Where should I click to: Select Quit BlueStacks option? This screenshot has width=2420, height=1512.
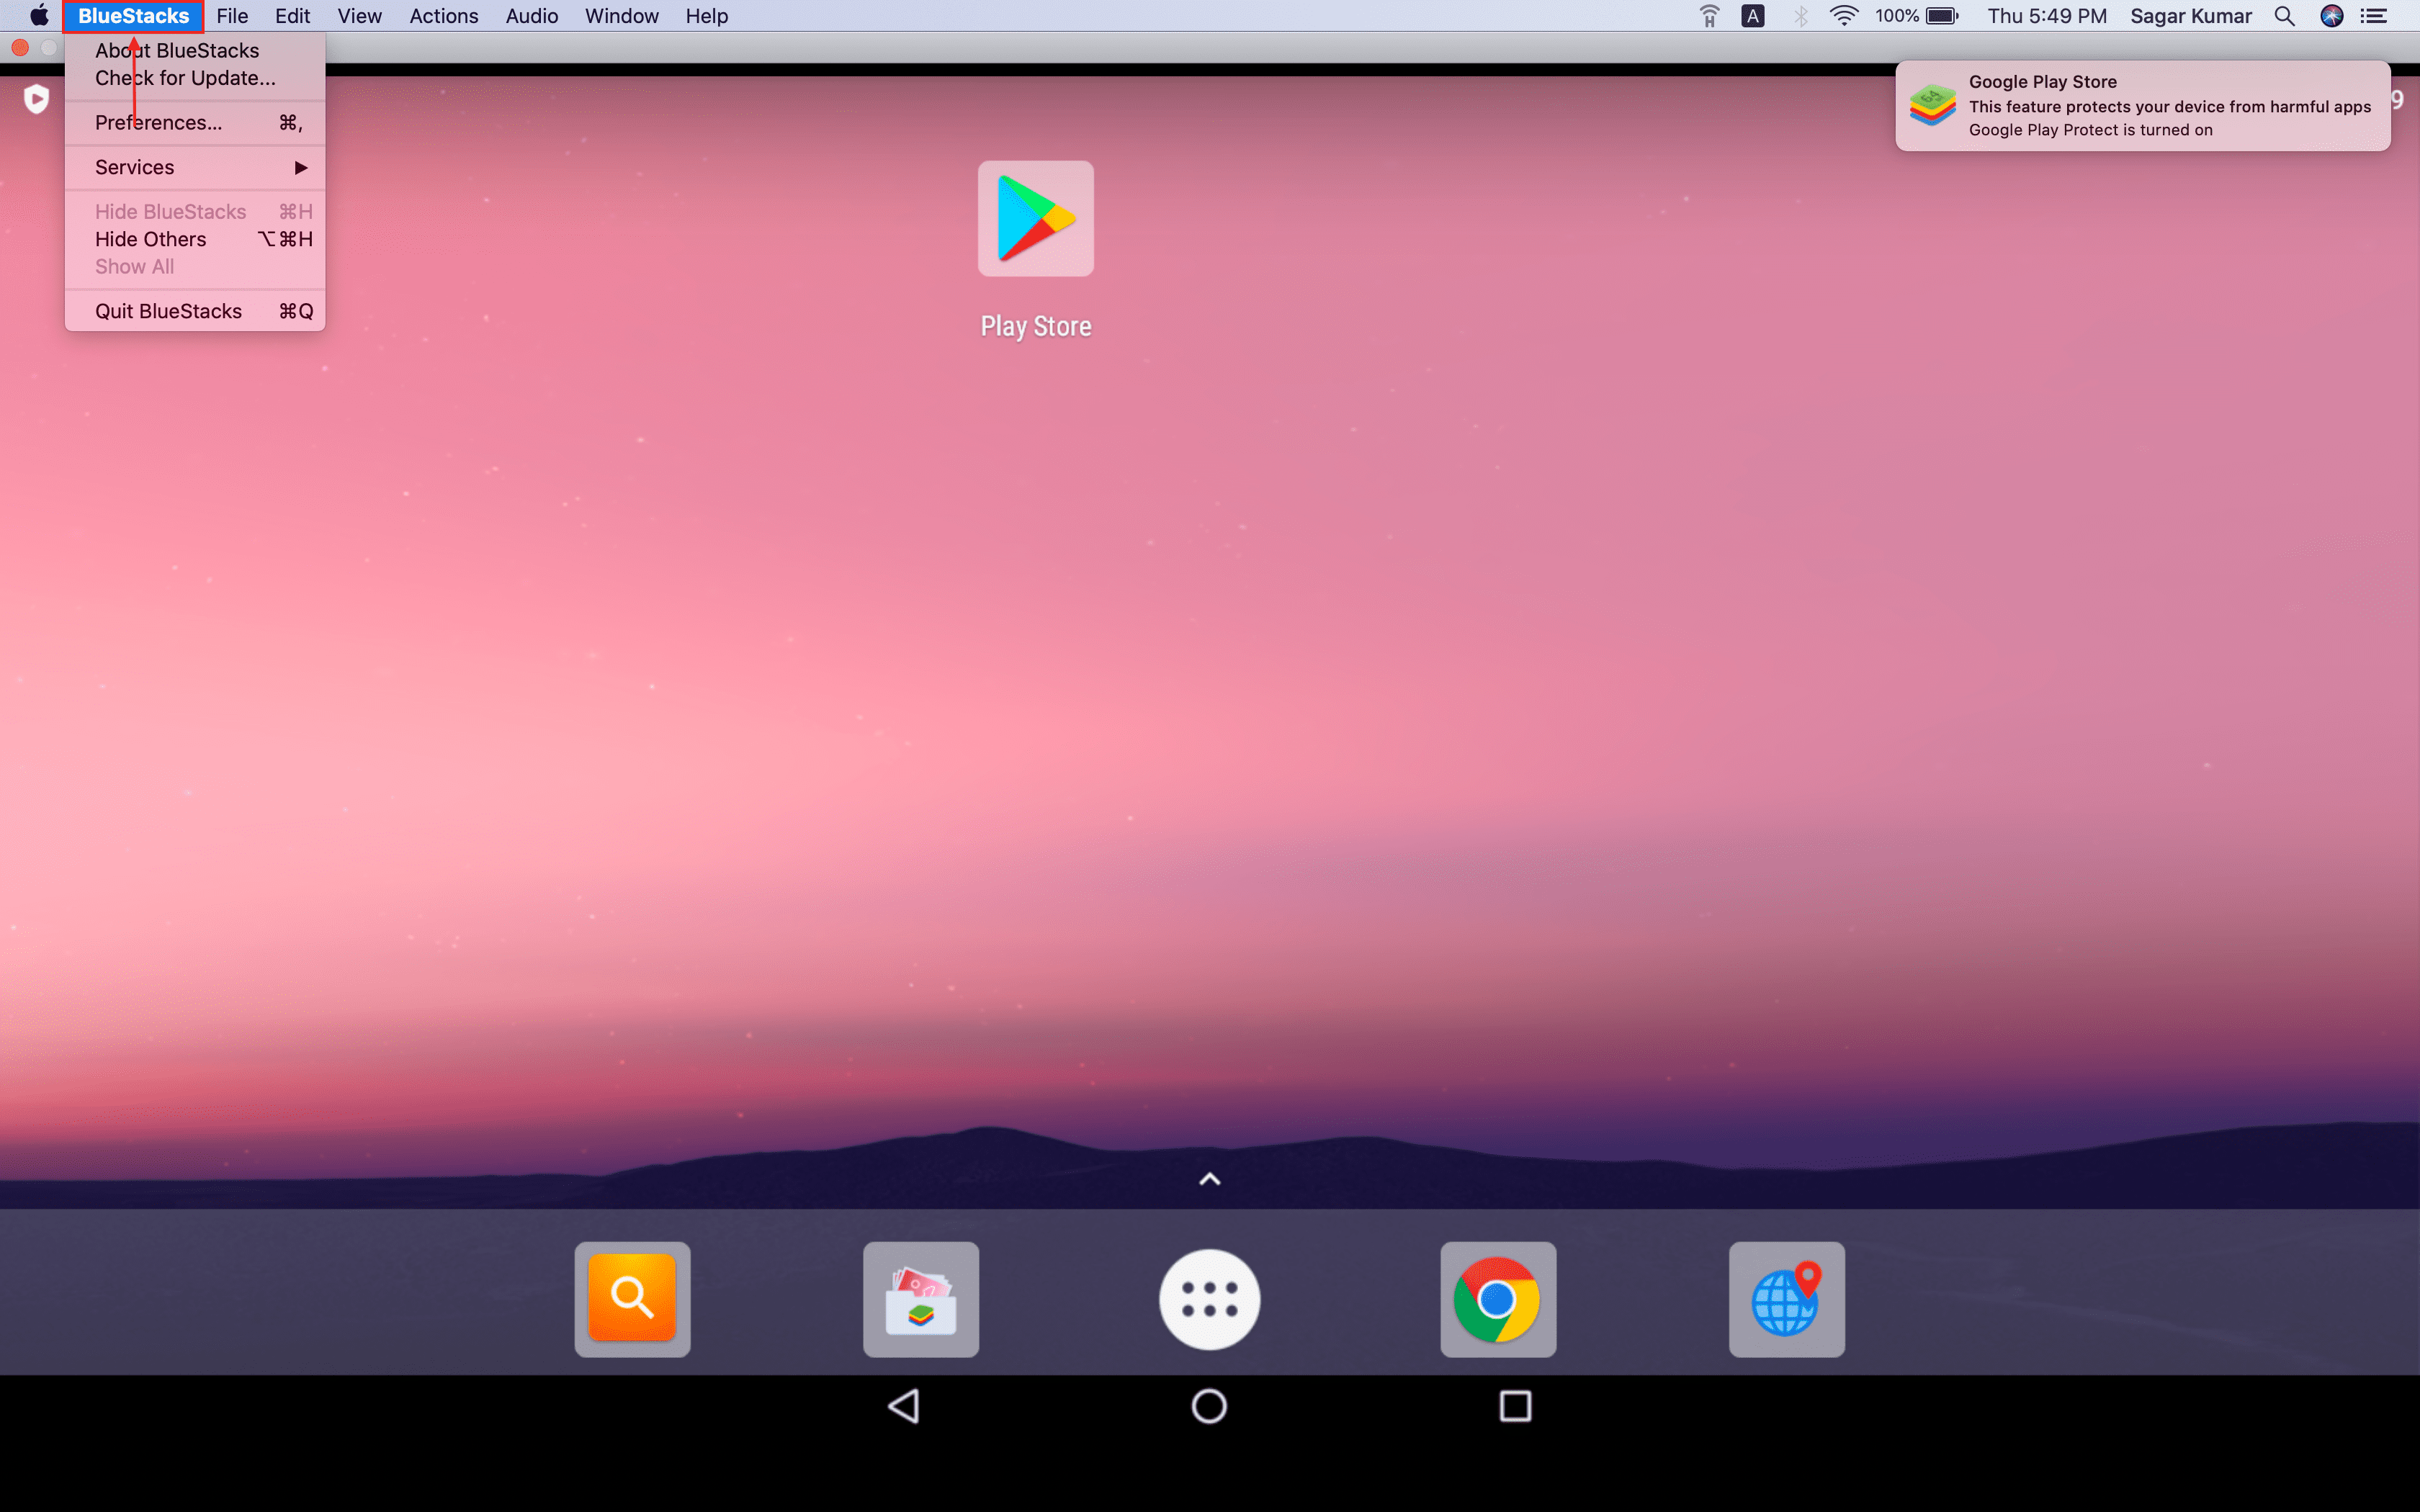171,310
